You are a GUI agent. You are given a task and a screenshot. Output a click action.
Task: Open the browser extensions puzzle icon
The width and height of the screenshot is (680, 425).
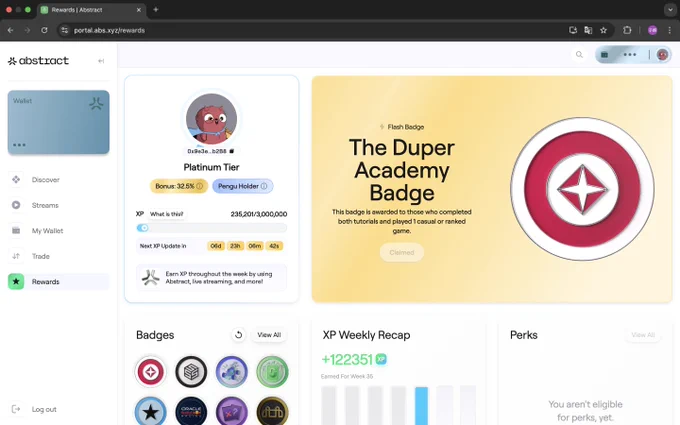[x=627, y=30]
